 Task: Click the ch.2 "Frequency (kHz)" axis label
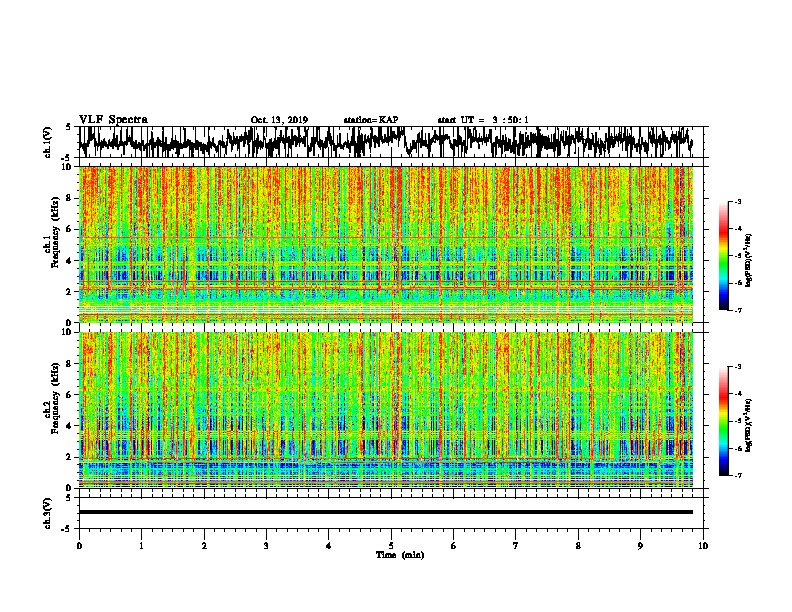pos(55,398)
